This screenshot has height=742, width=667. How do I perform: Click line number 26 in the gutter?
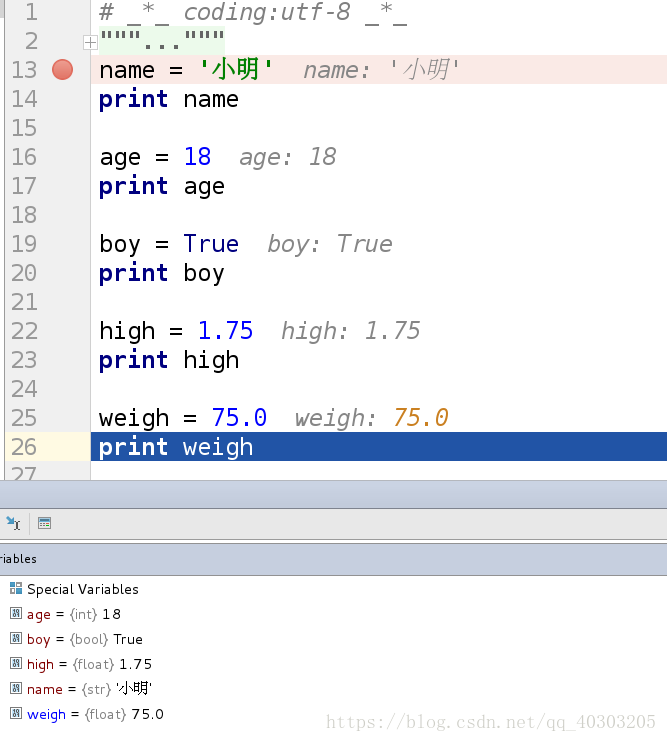coord(24,447)
